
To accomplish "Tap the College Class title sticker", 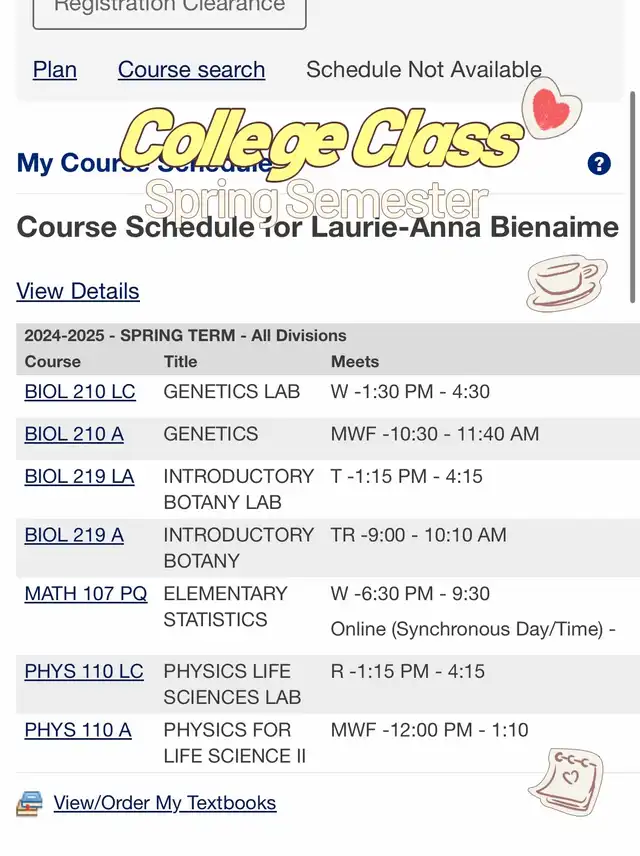I will coord(321,141).
